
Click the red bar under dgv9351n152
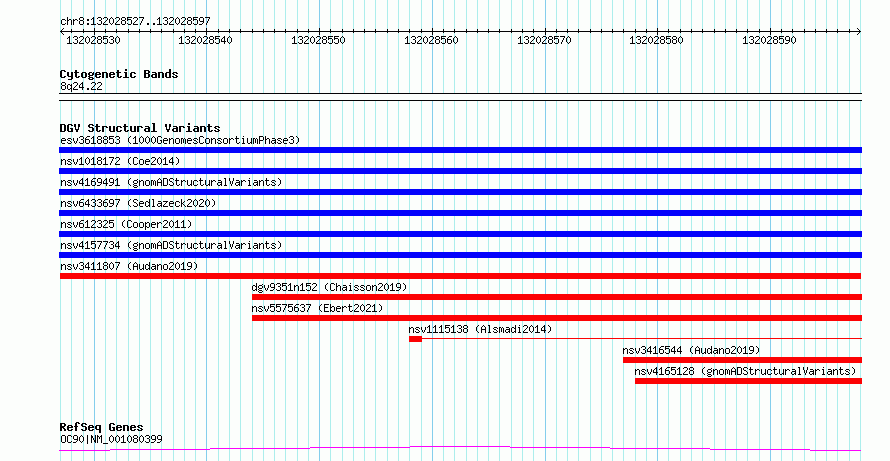[x=557, y=297]
